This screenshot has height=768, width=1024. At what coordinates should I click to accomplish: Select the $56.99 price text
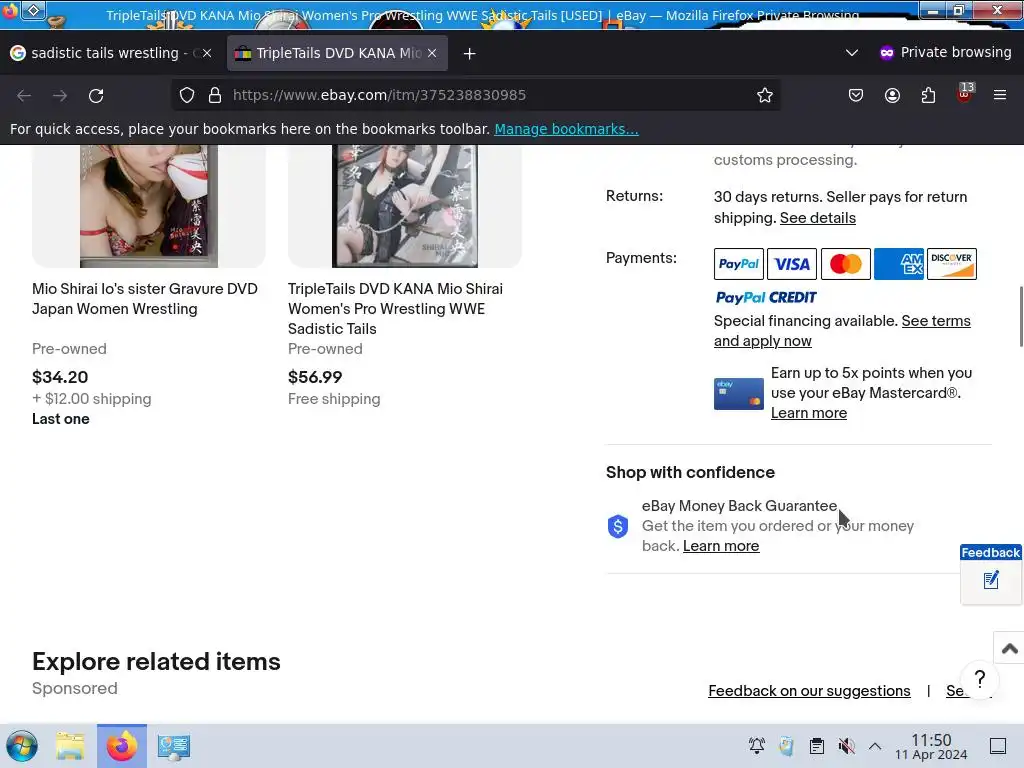pos(315,377)
